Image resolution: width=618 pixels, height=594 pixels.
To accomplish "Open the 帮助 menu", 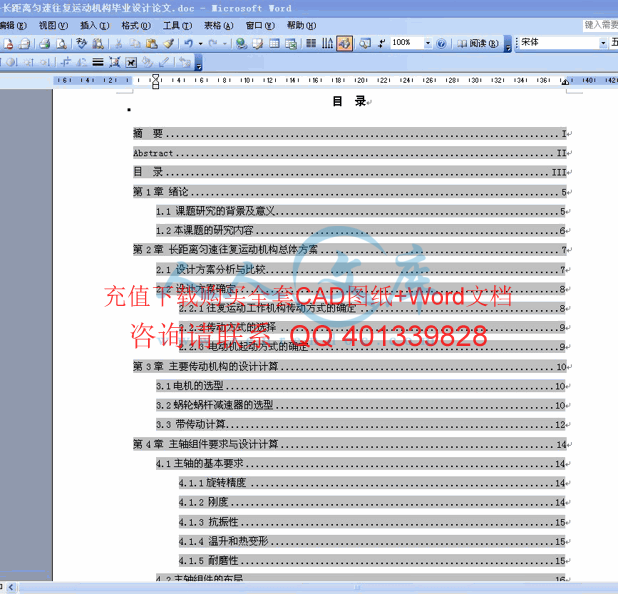I will coord(302,26).
